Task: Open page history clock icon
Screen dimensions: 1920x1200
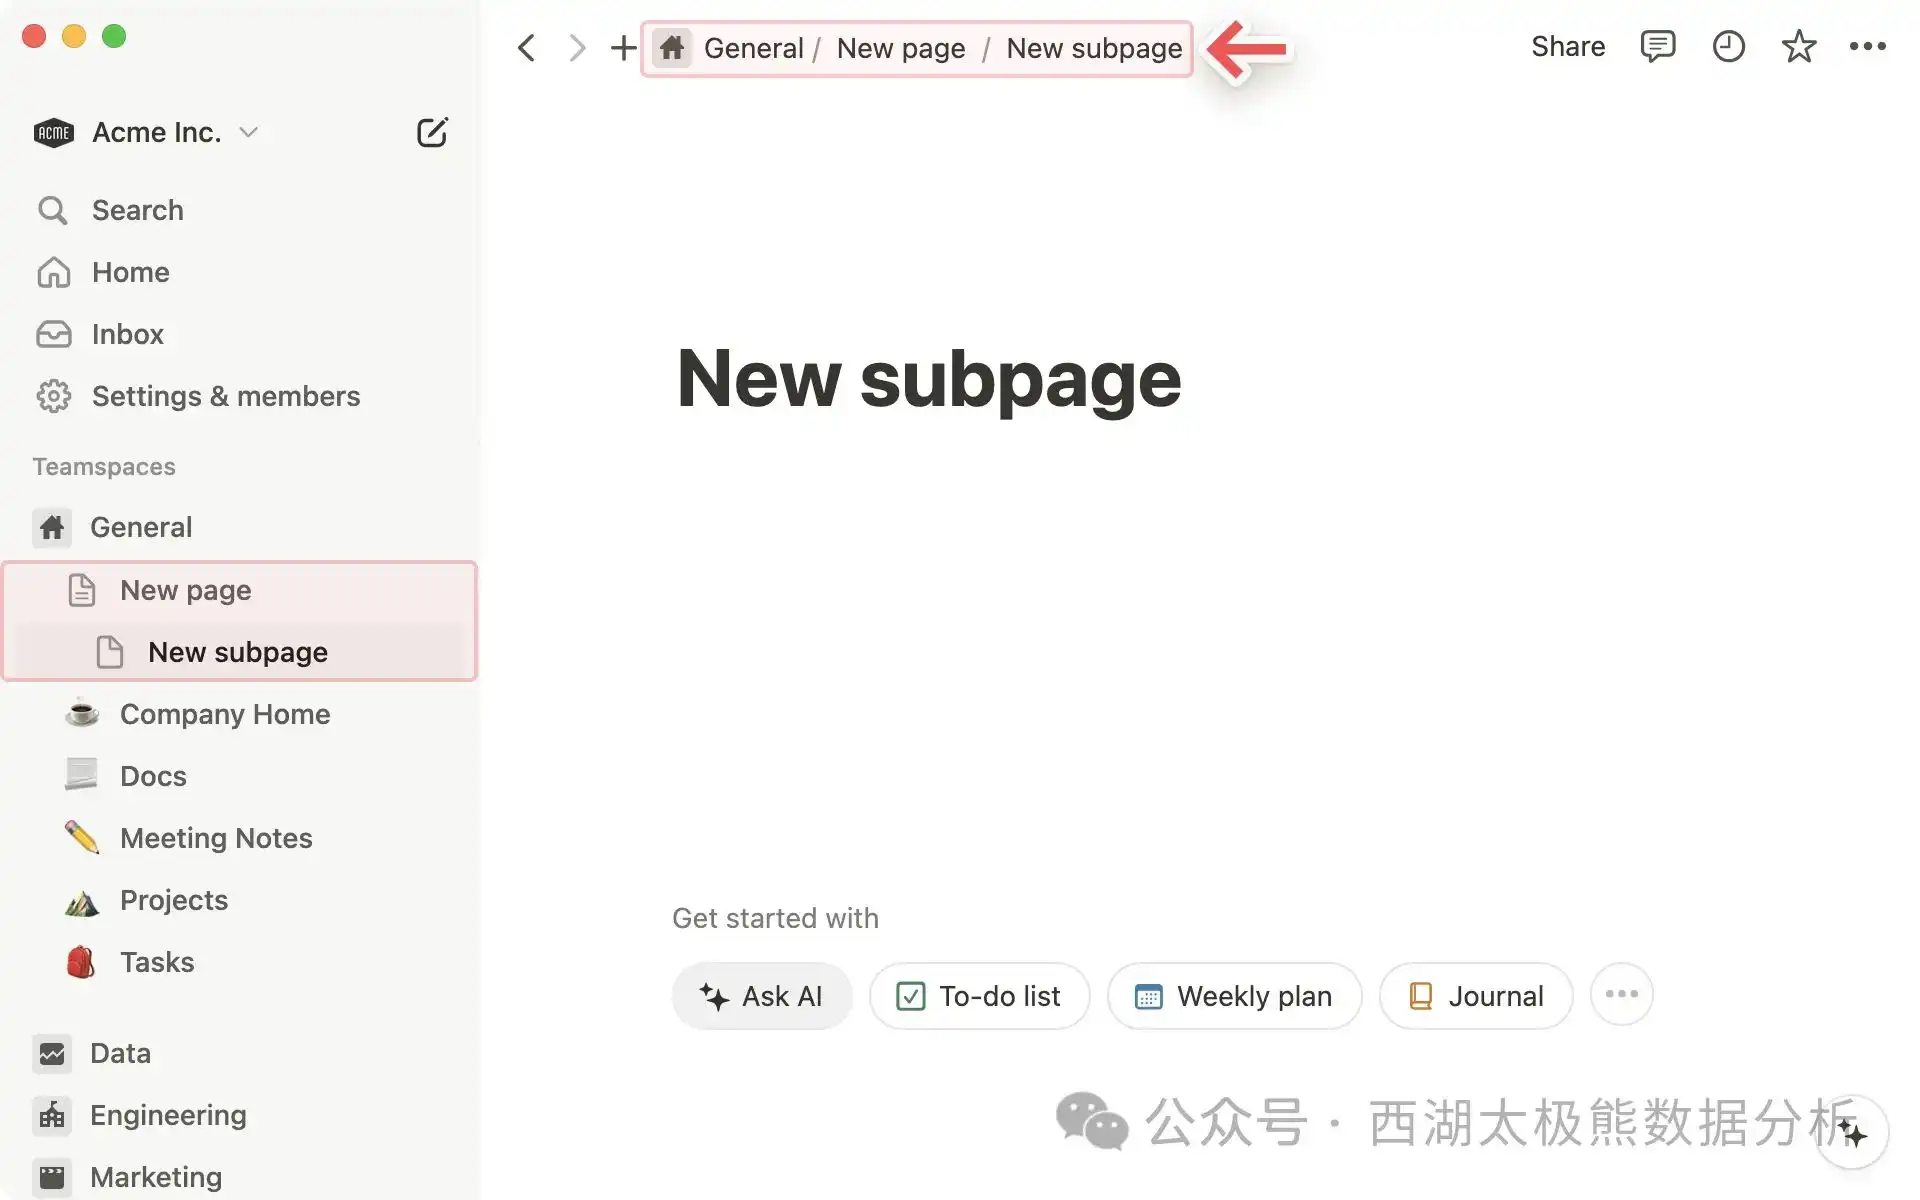Action: pyautogui.click(x=1728, y=46)
